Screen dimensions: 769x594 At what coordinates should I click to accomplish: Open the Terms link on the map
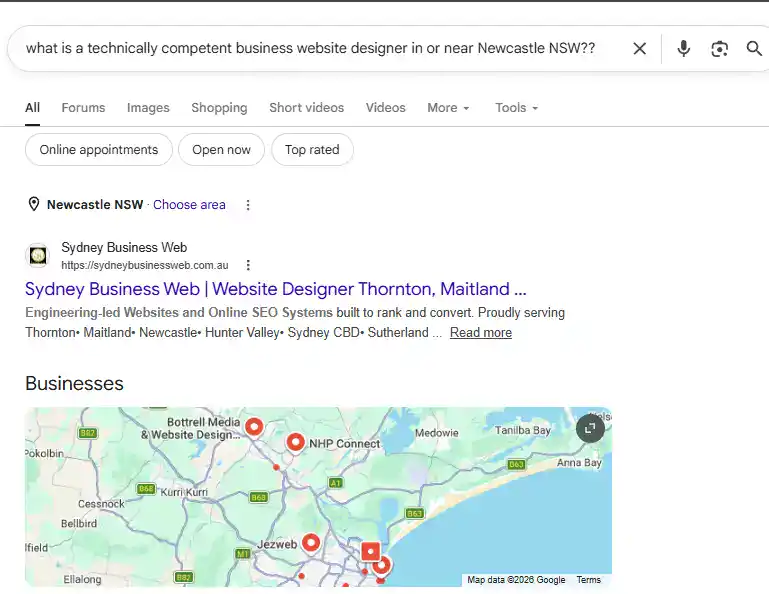(x=589, y=580)
